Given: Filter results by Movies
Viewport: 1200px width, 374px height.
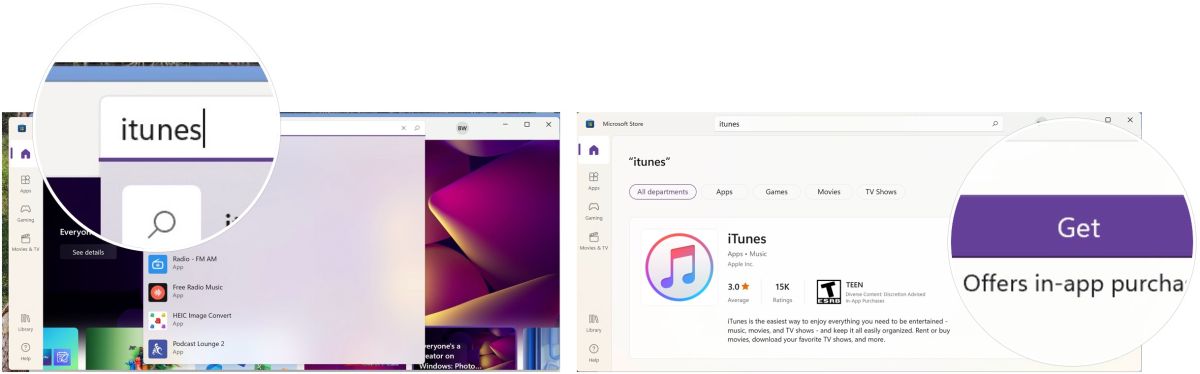Looking at the screenshot, I should (x=829, y=191).
